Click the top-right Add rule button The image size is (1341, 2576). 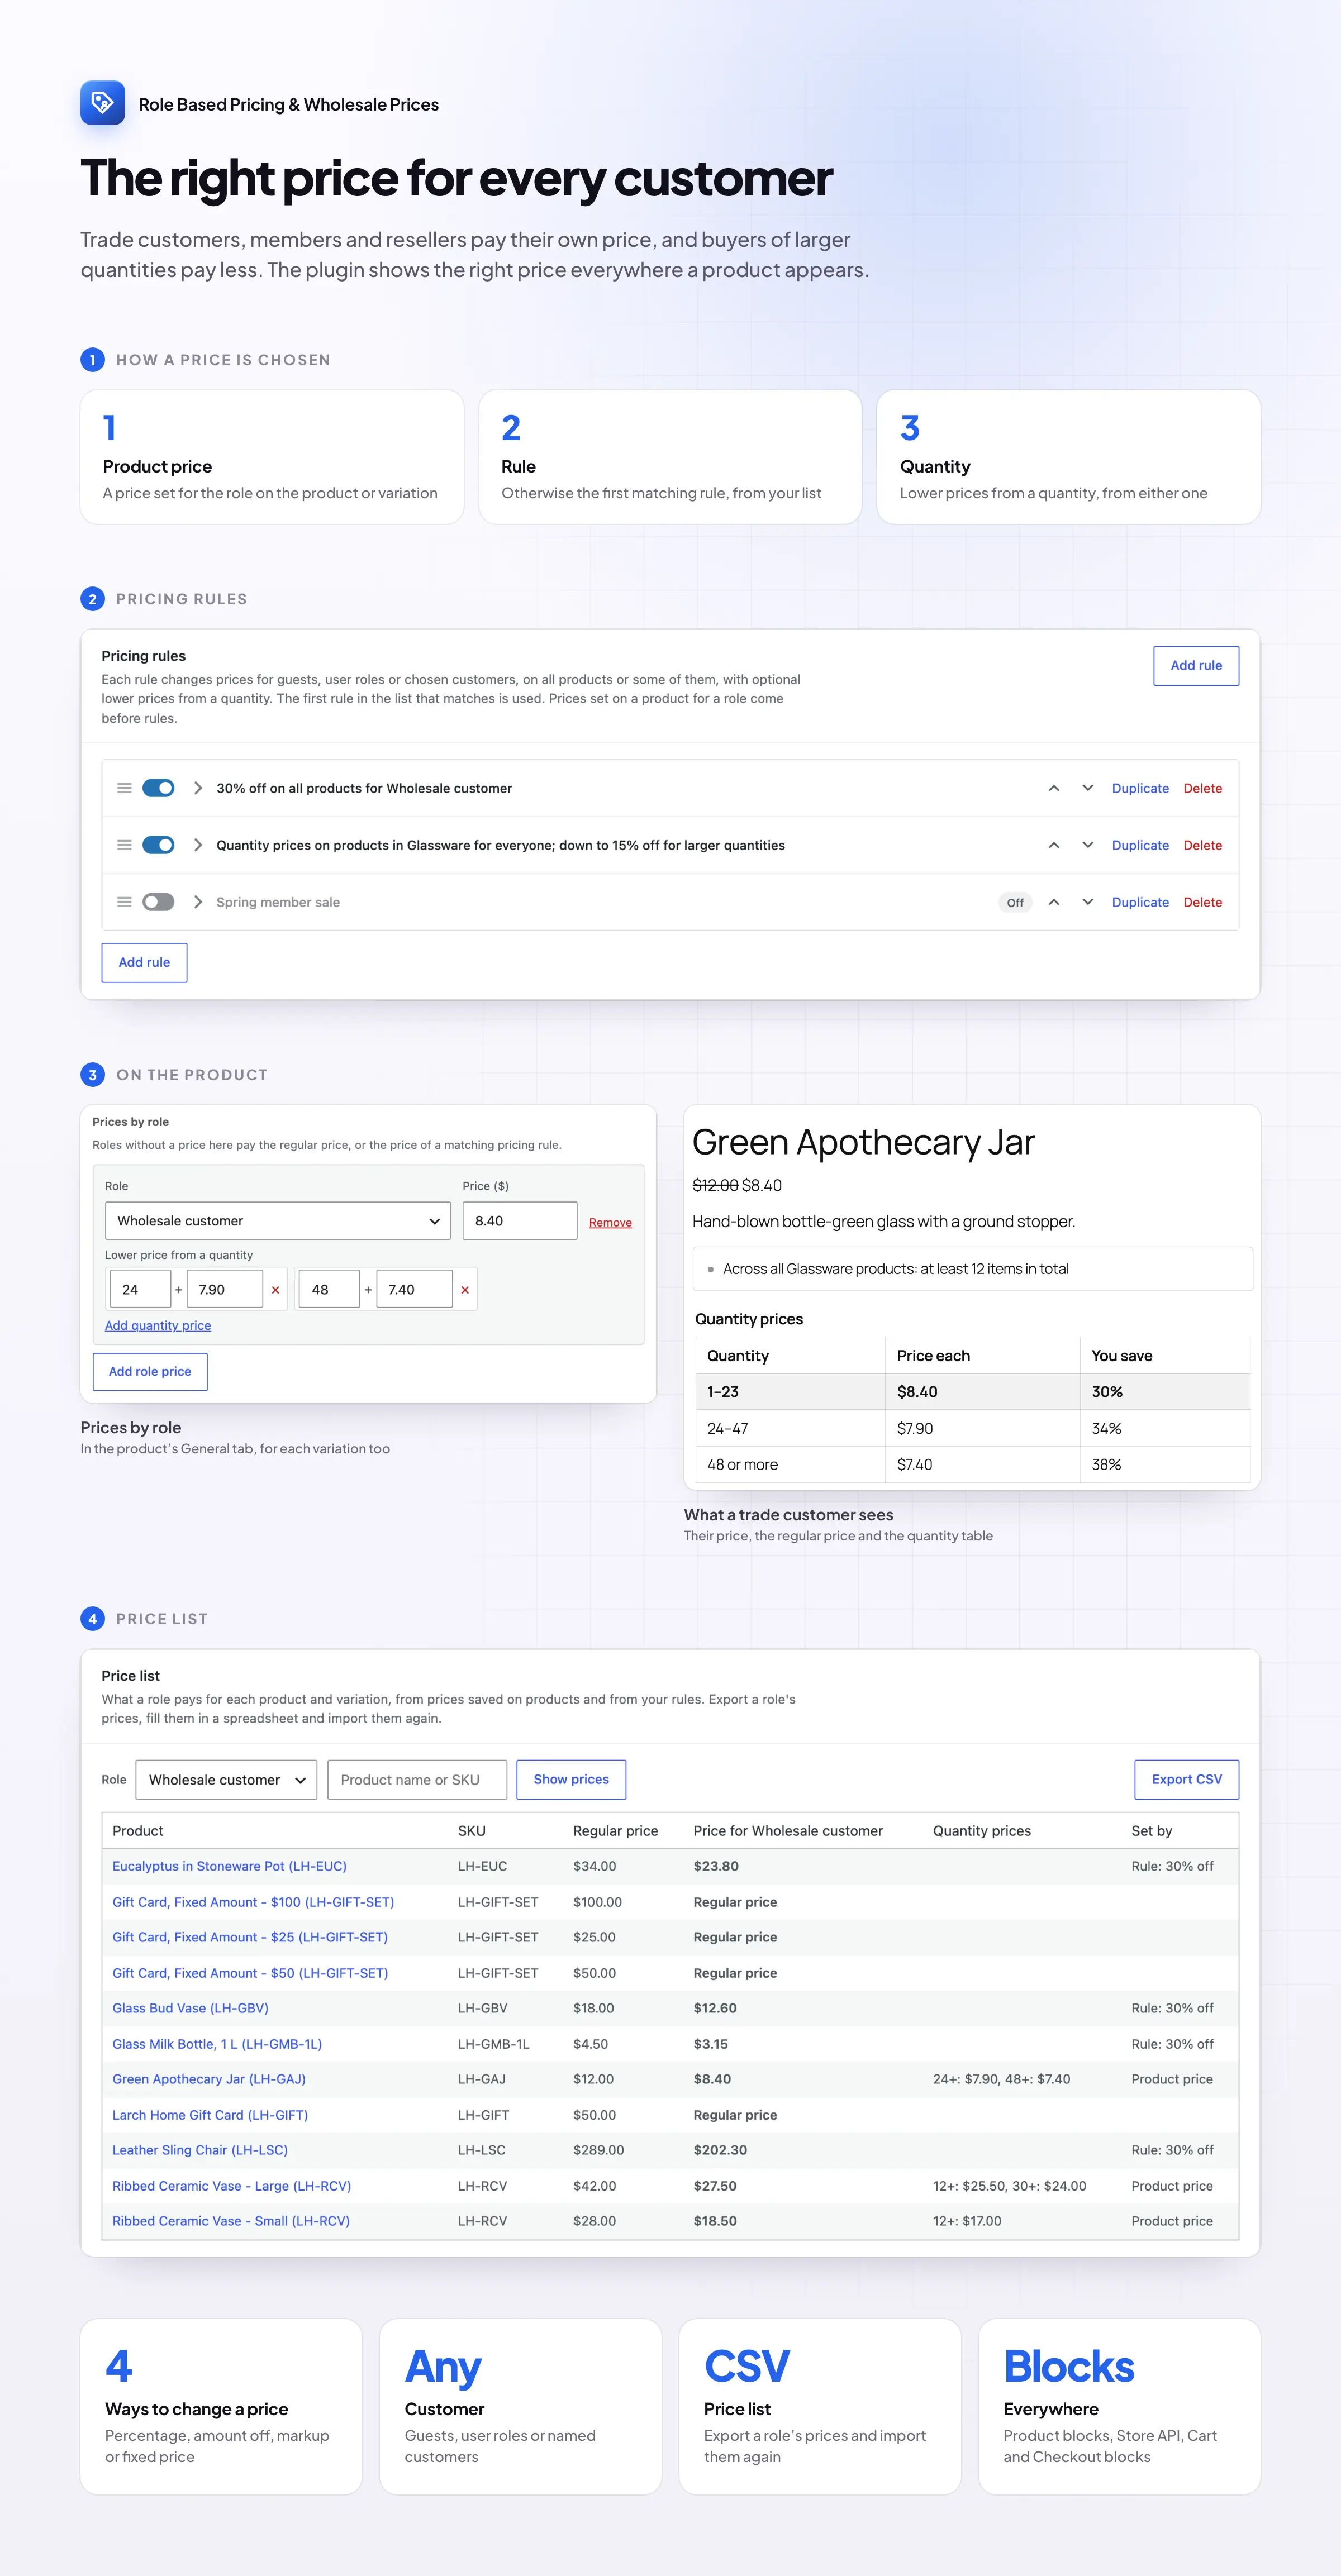[1196, 666]
